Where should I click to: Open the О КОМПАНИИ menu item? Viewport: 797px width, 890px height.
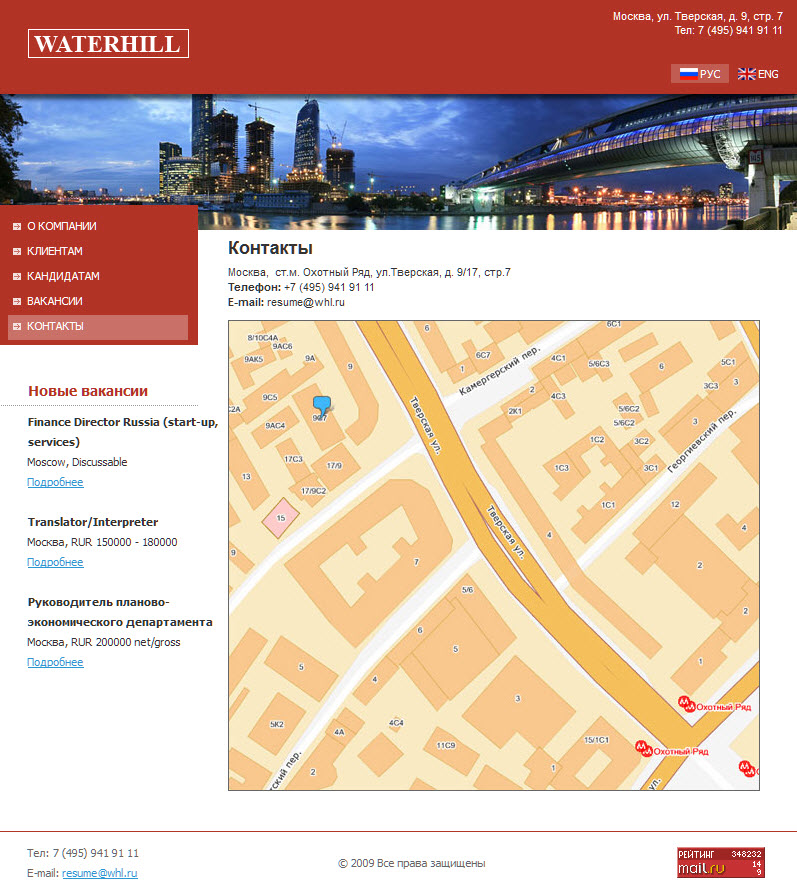click(61, 226)
